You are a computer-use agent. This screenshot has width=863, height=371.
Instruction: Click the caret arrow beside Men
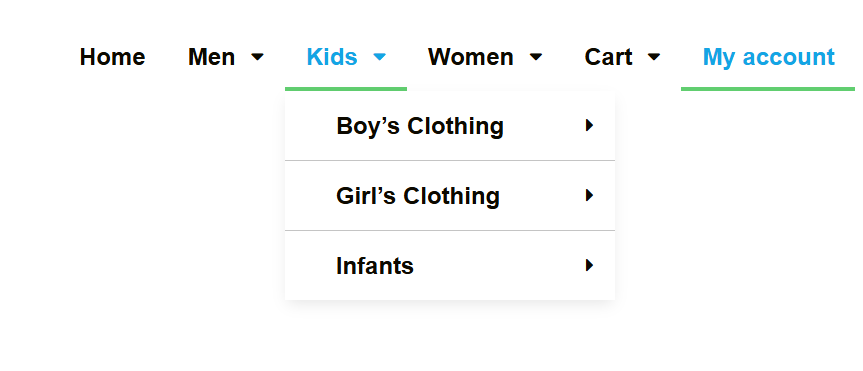pos(258,57)
